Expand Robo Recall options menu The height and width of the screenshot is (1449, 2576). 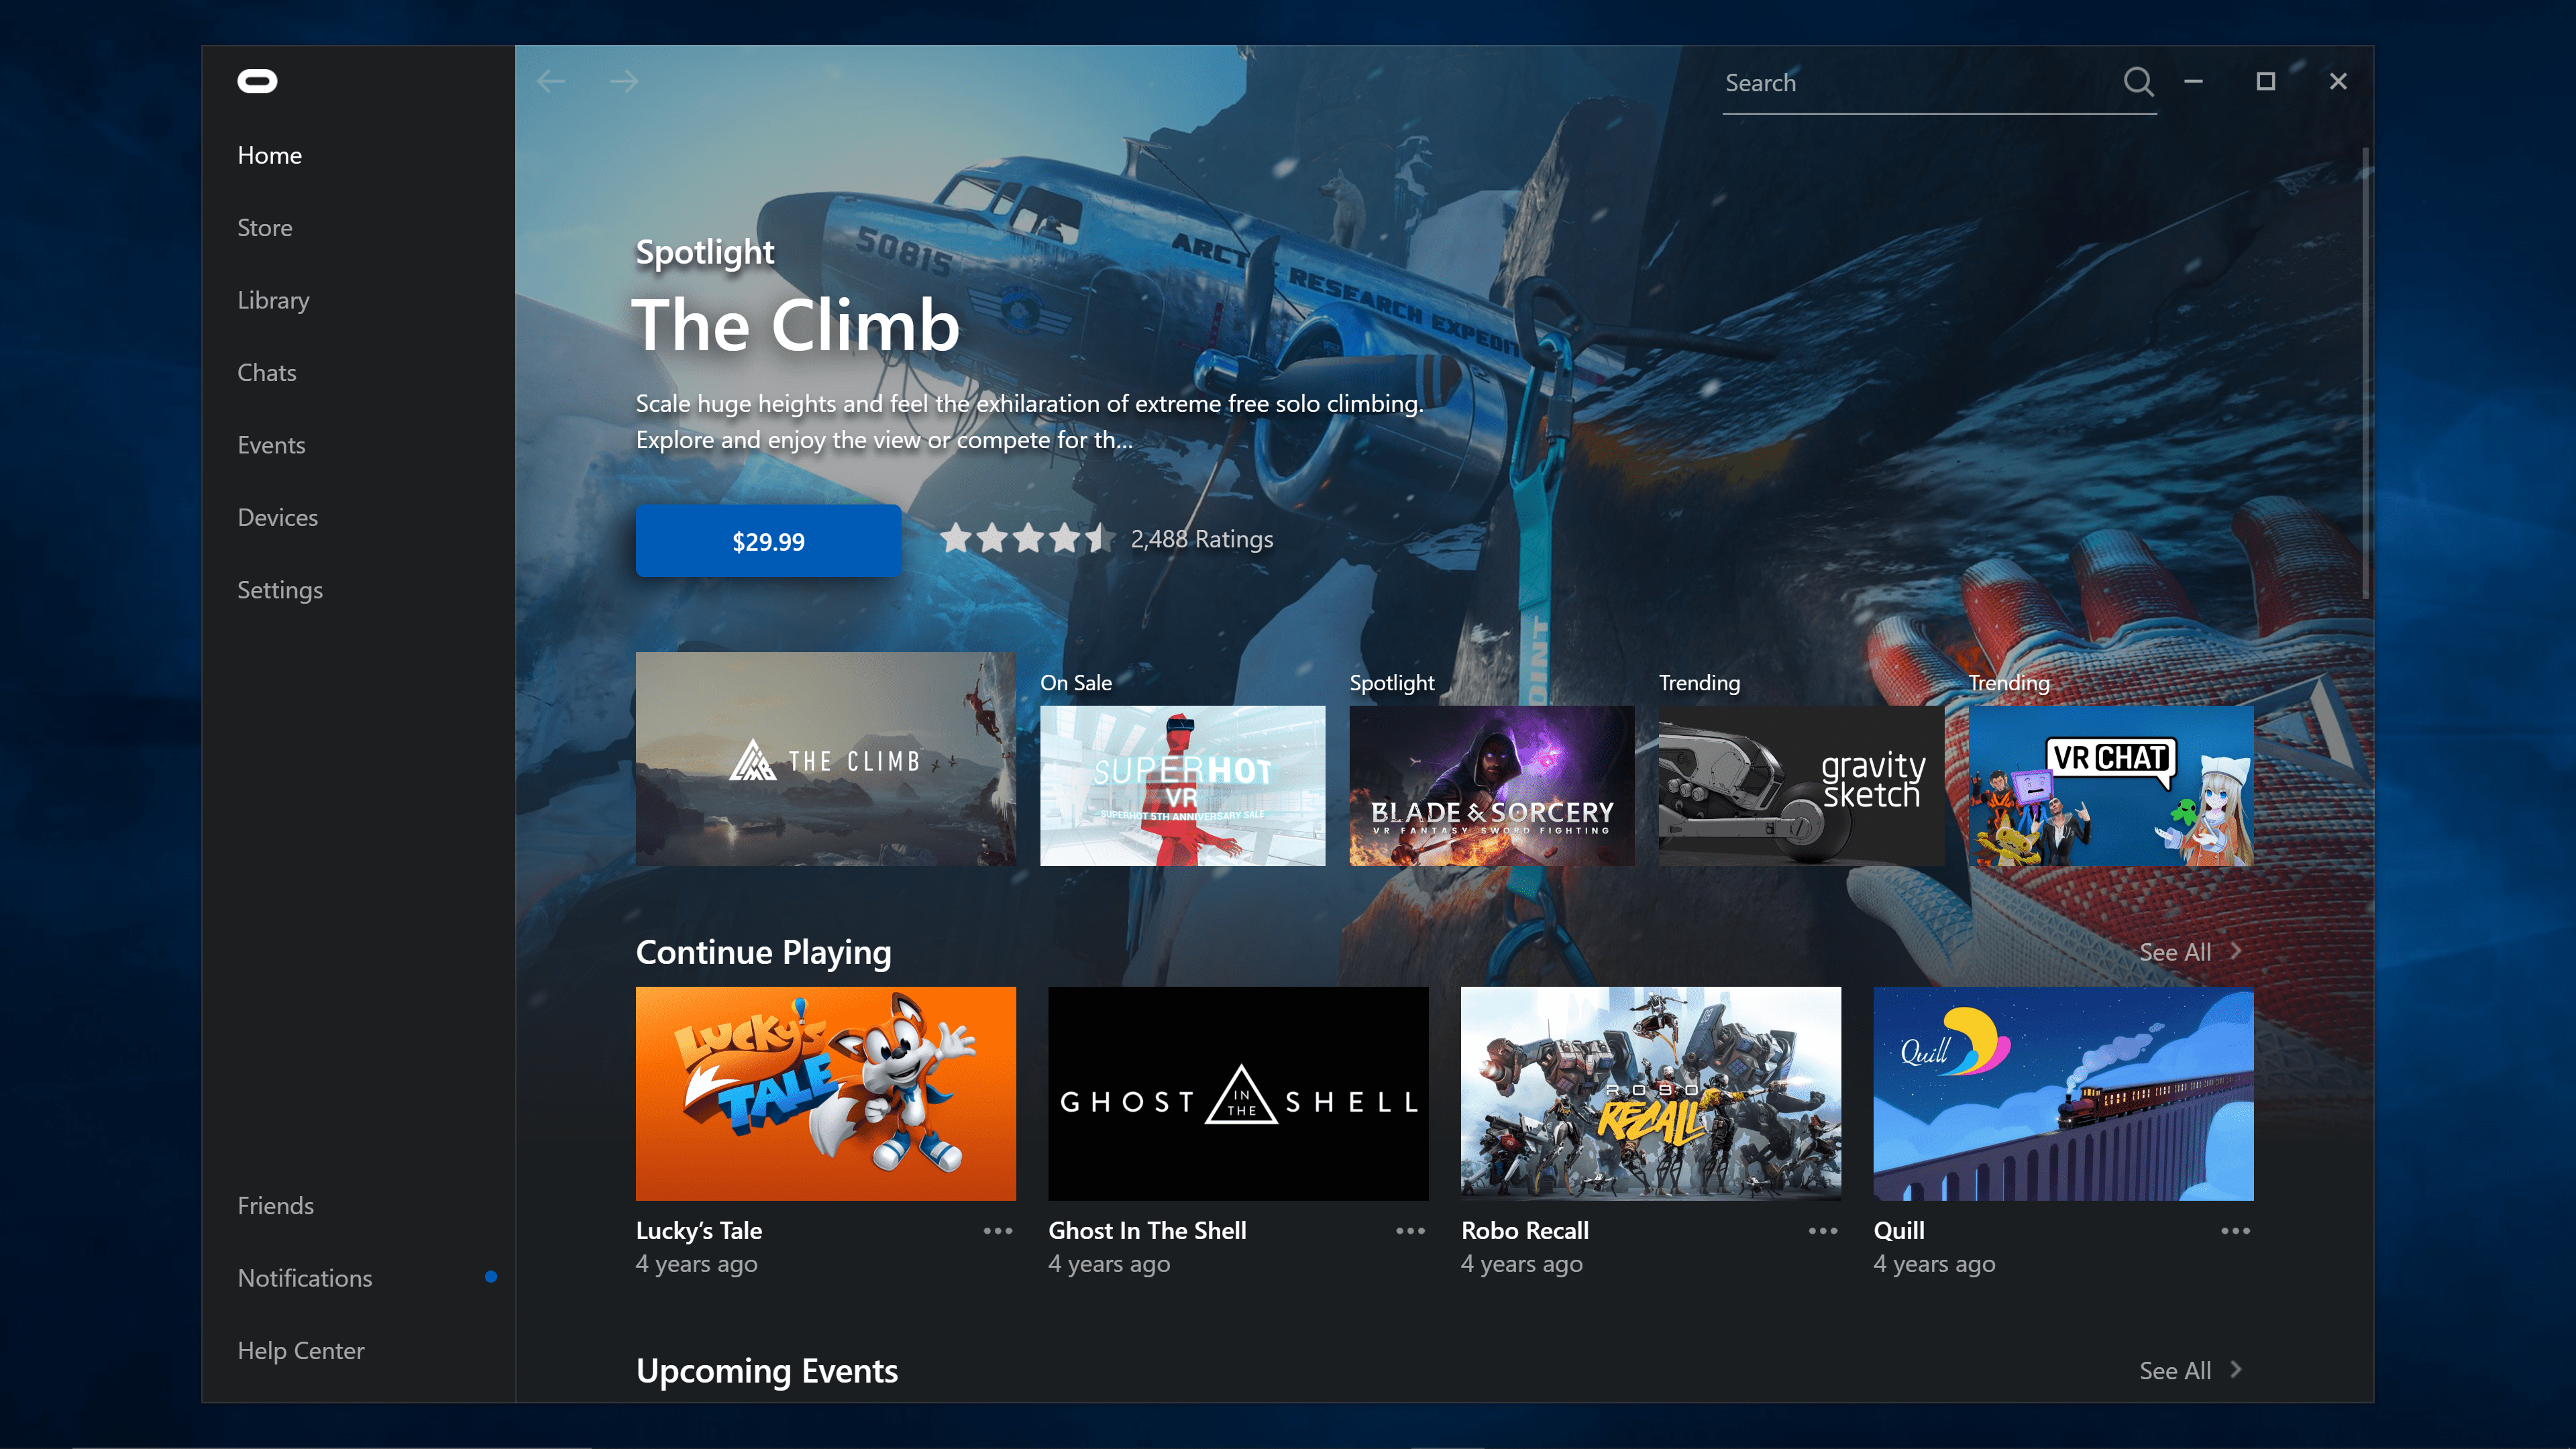[x=1821, y=1230]
